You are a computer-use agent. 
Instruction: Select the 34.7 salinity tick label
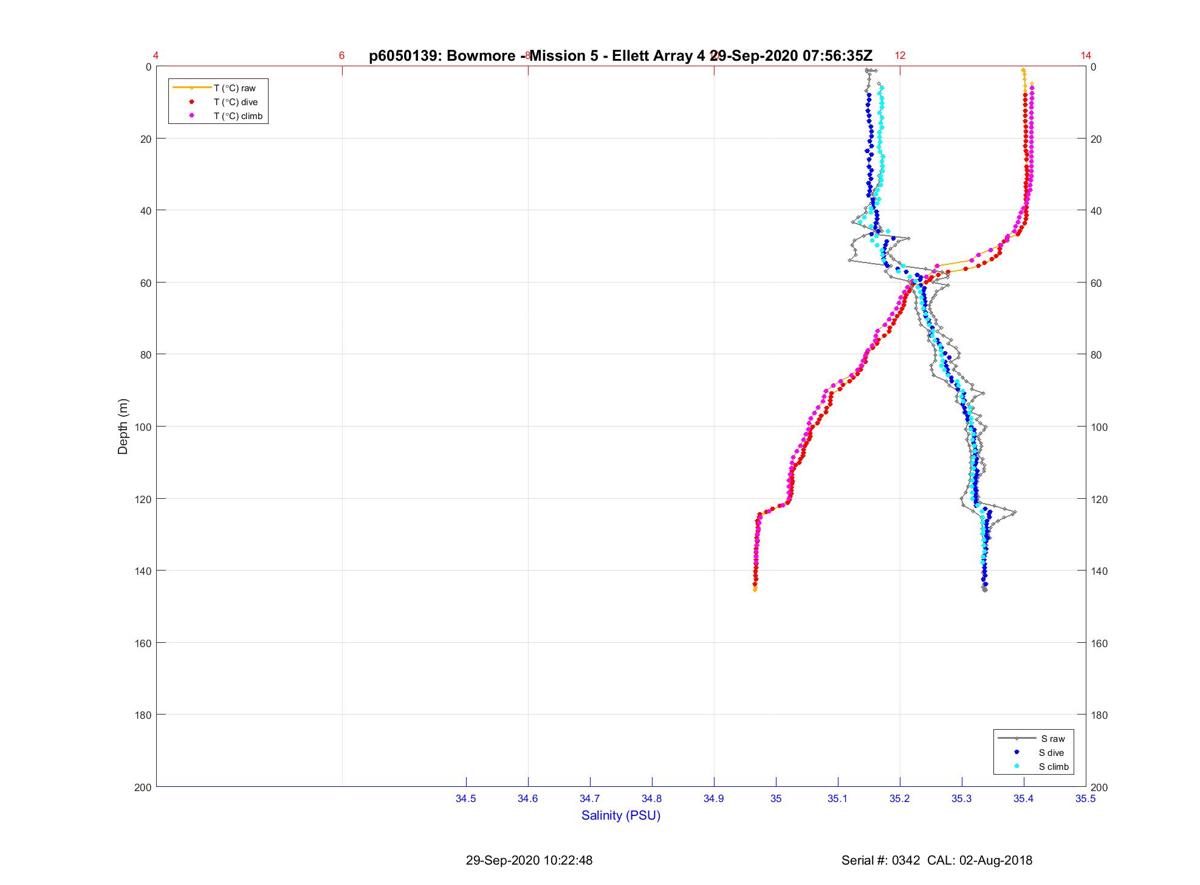pos(590,798)
